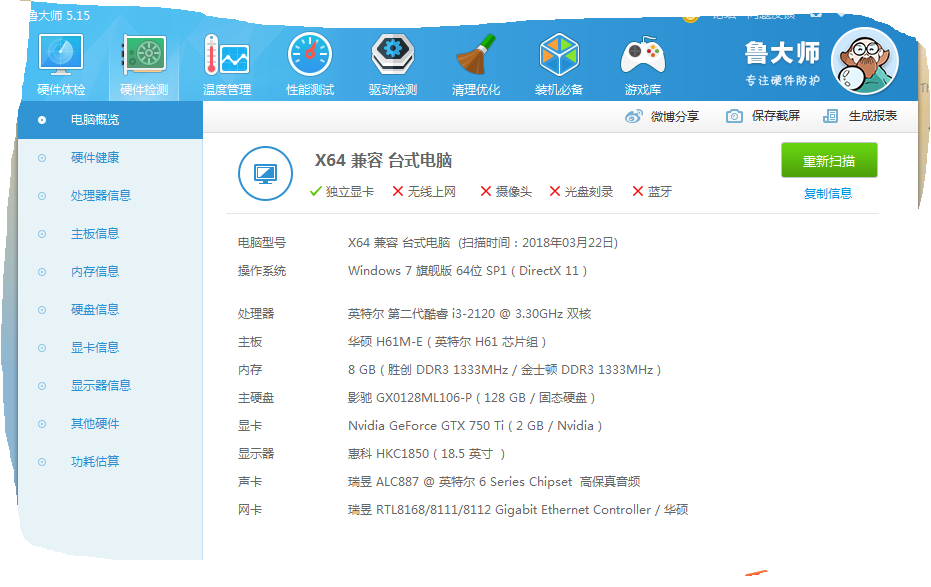
Task: Click 无线上网 red cross feature
Action: [x=424, y=192]
